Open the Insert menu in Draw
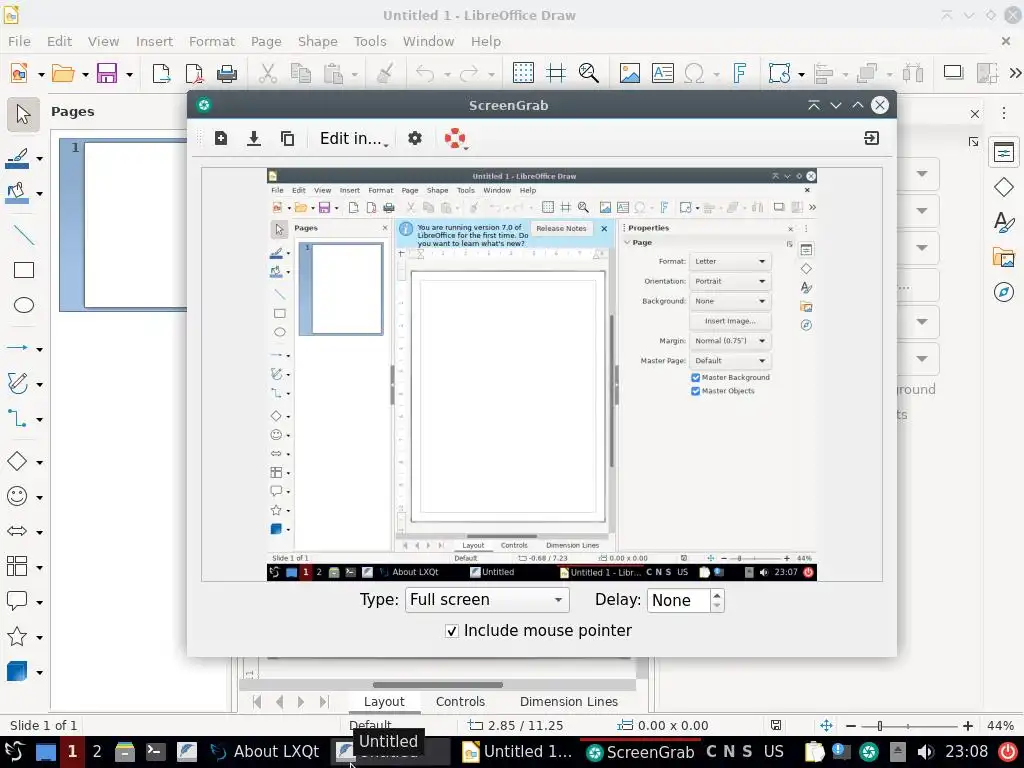 pos(154,41)
